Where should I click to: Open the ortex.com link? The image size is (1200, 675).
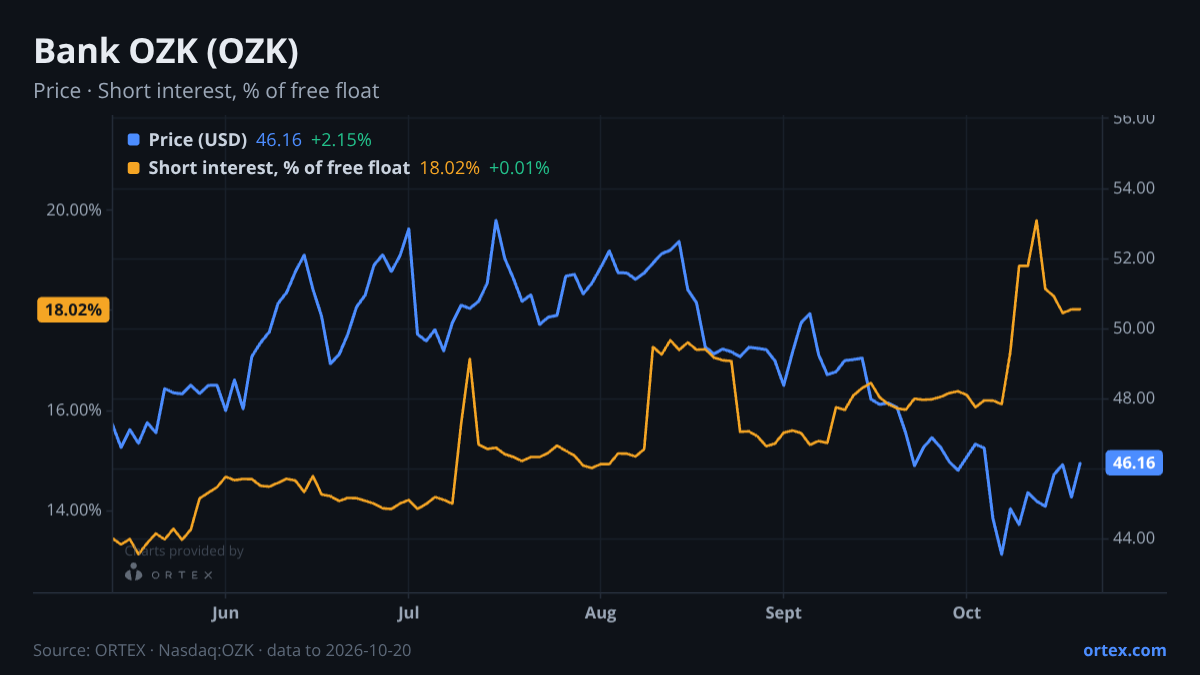pos(1124,650)
